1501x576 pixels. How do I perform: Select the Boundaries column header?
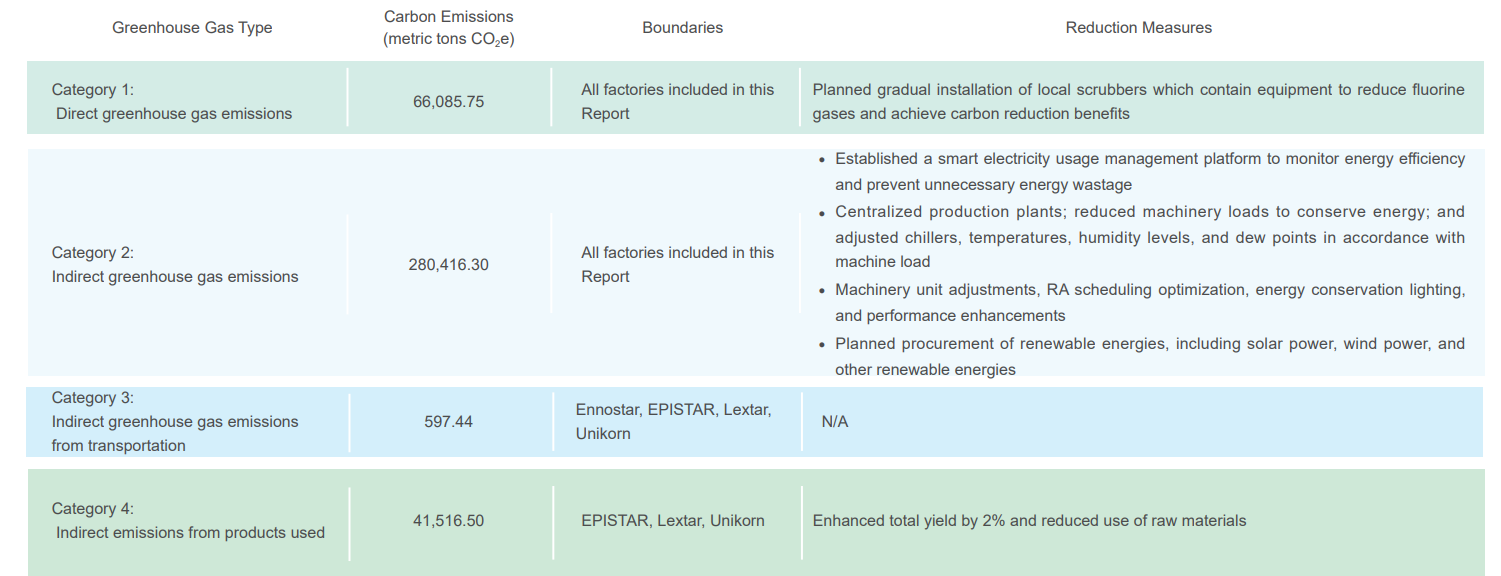point(682,28)
